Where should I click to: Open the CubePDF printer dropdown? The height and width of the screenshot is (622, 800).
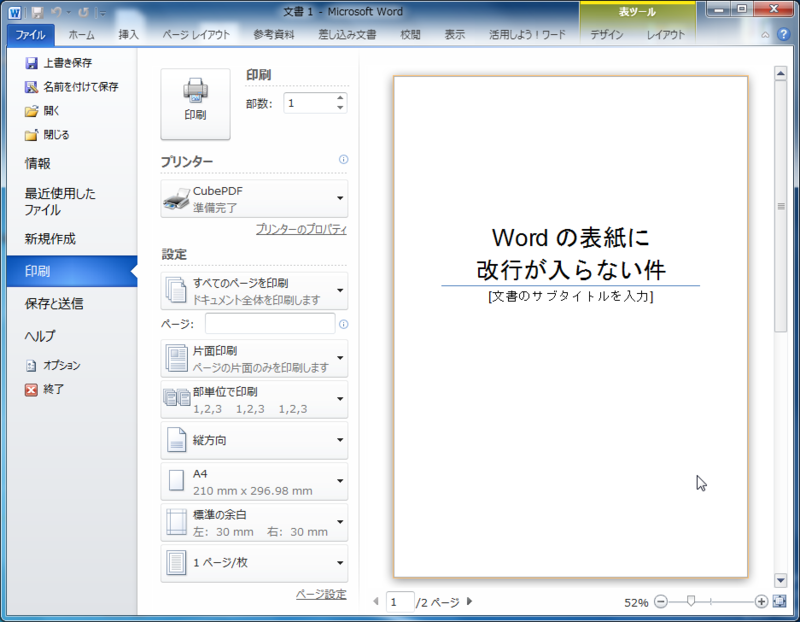coord(254,198)
